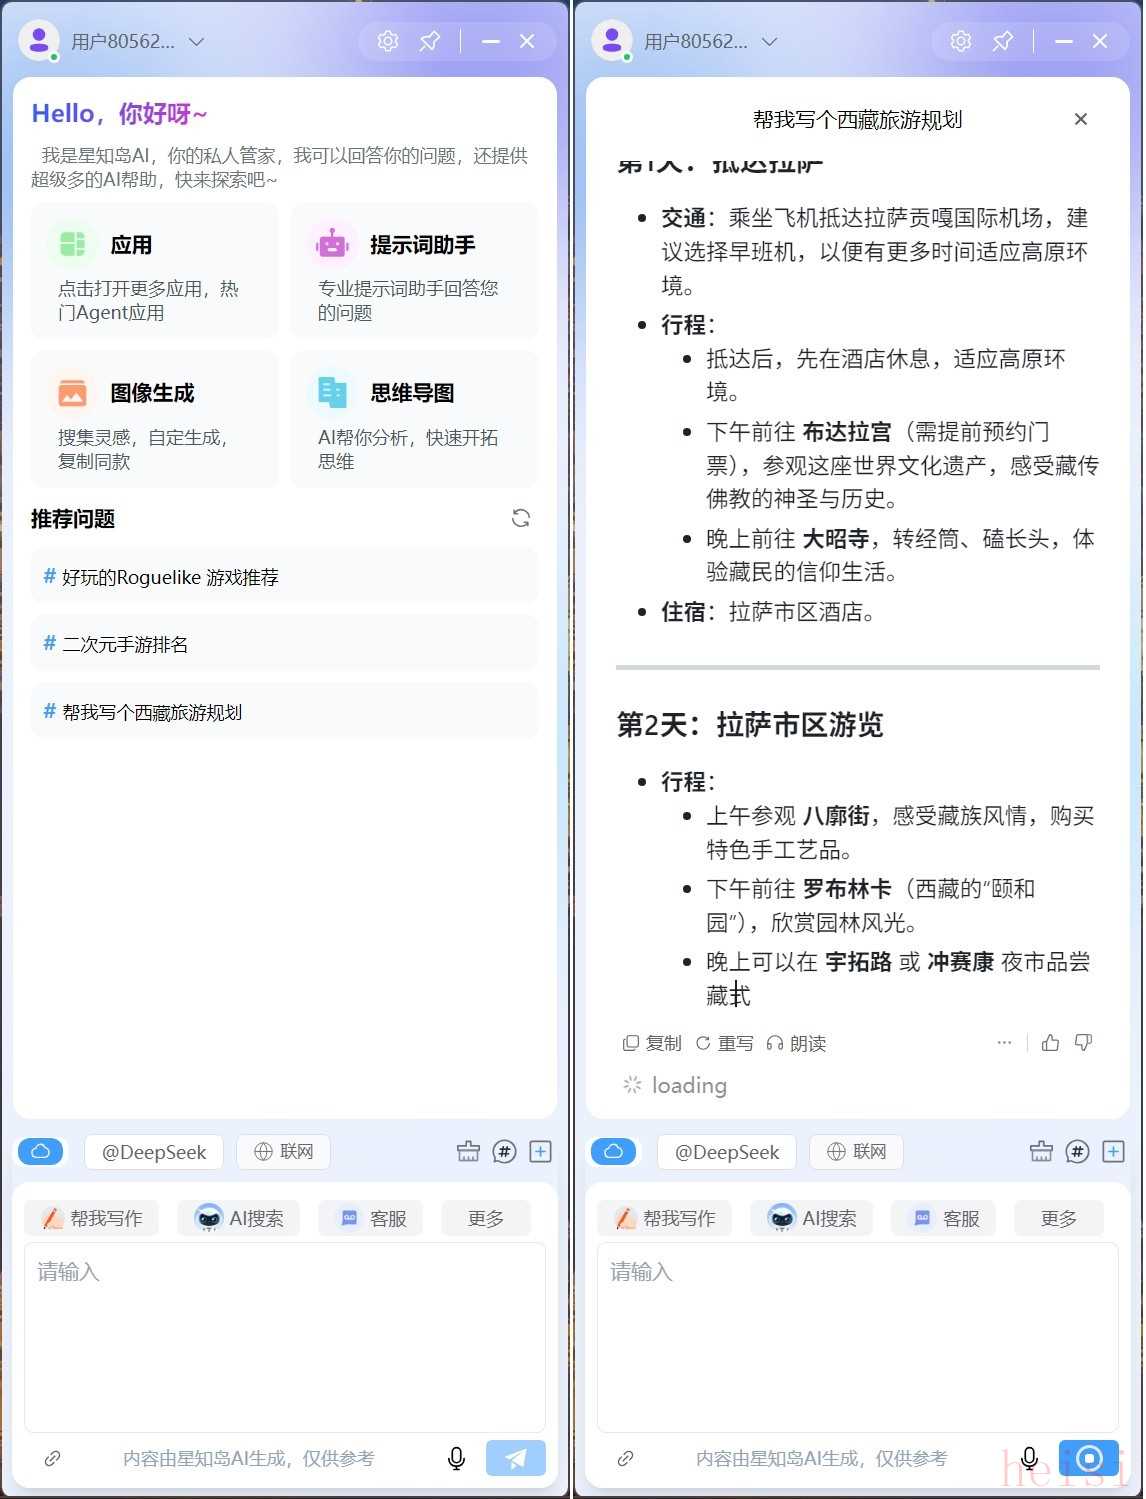Click the paper plane send button in the Hello window
Screen dimensions: 1146x1499
(x=515, y=1458)
